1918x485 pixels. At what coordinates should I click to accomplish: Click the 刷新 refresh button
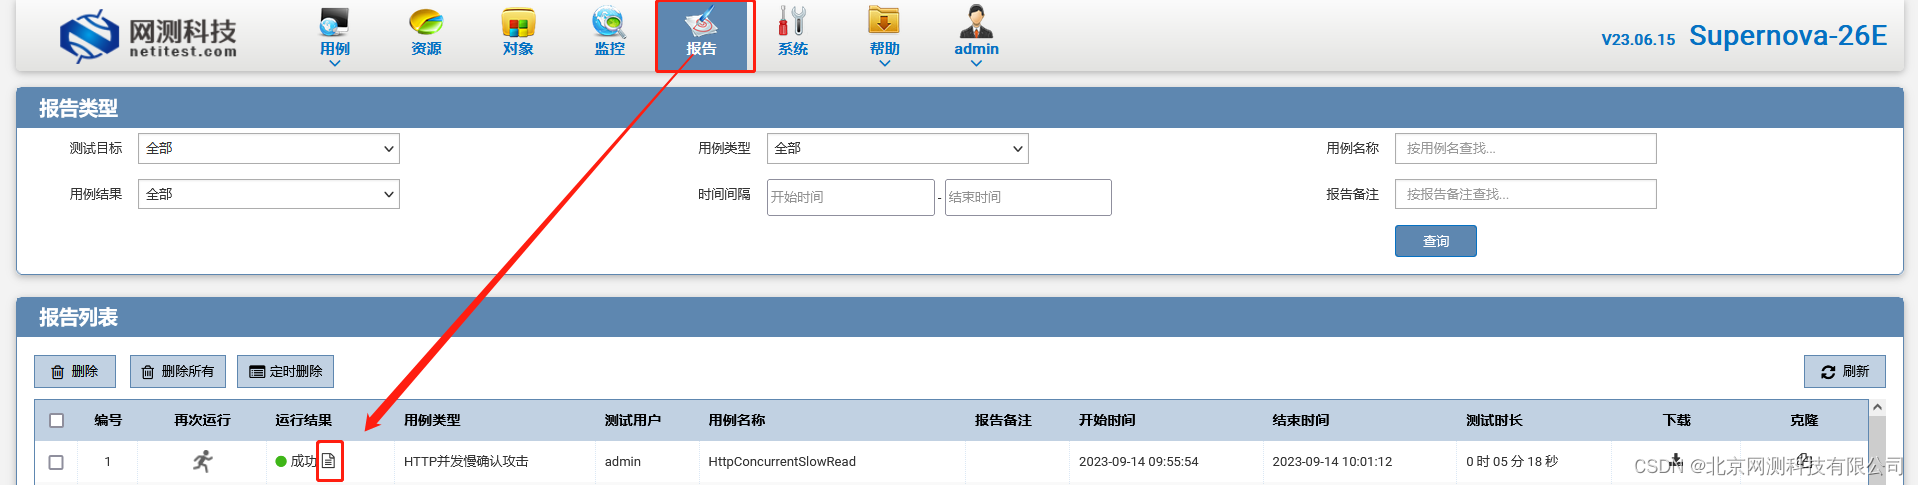pyautogui.click(x=1845, y=371)
